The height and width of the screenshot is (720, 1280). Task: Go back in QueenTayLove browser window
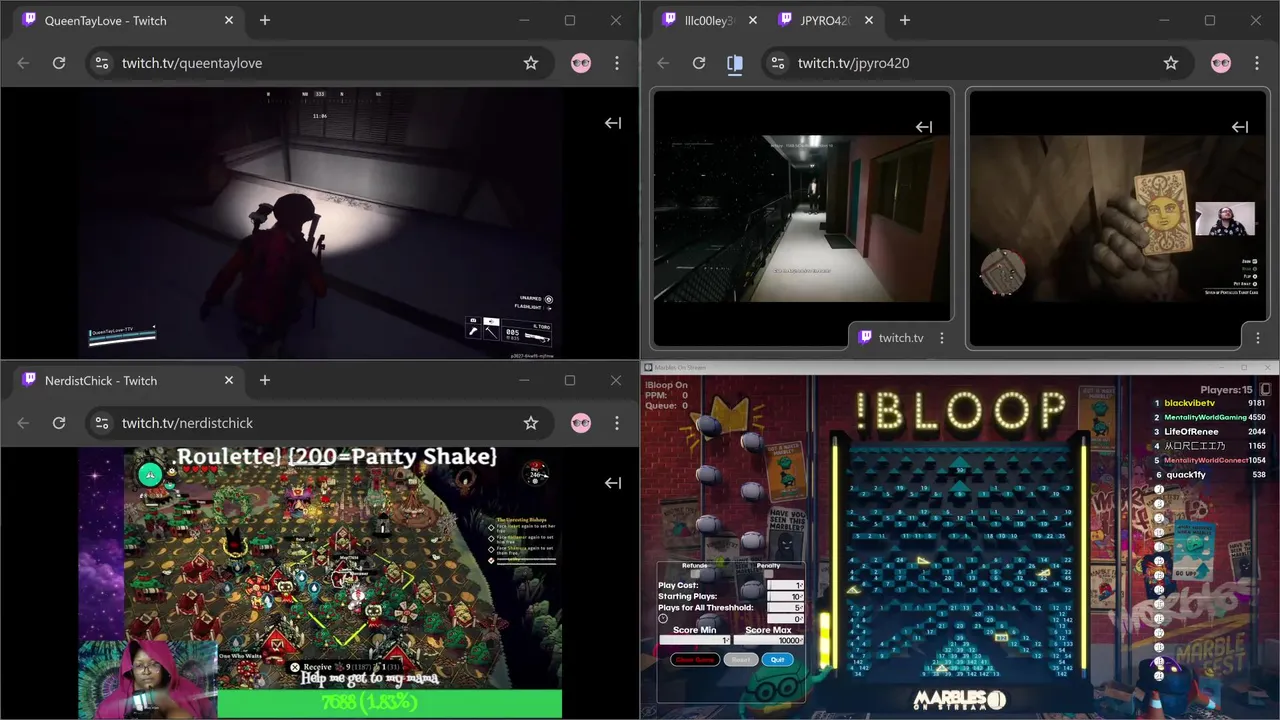(x=23, y=63)
